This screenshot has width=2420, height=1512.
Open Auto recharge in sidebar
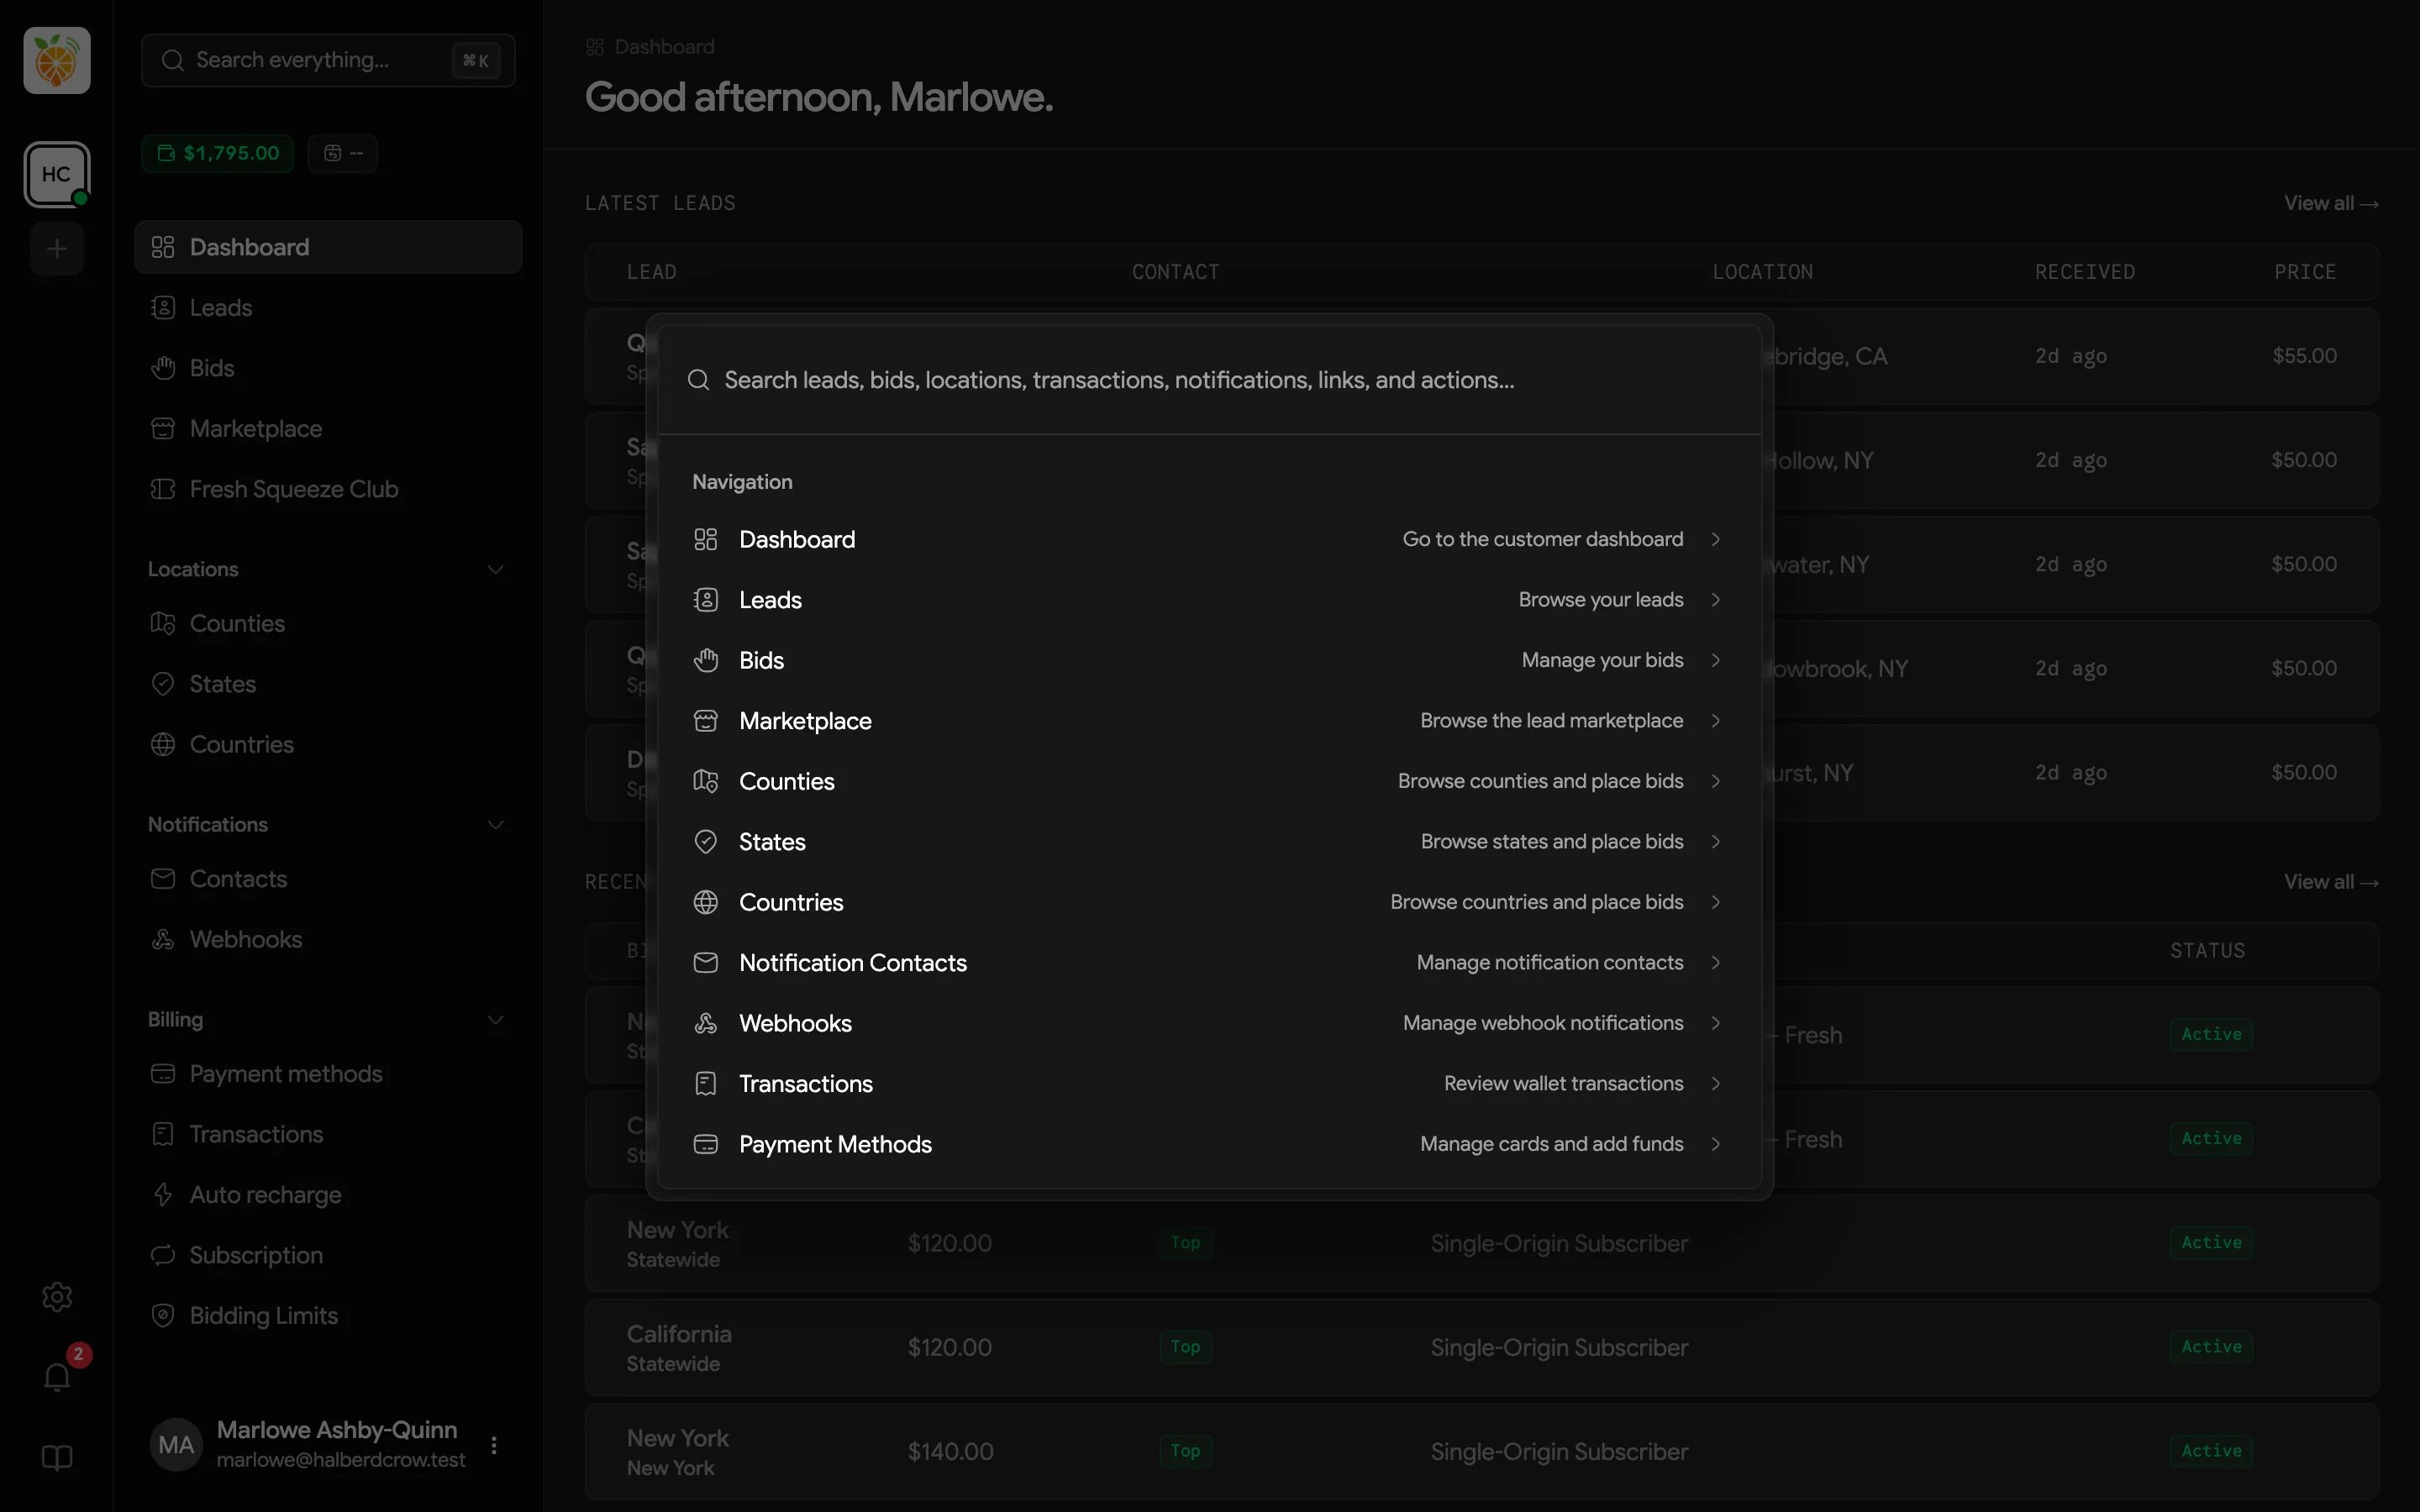pyautogui.click(x=328, y=1195)
